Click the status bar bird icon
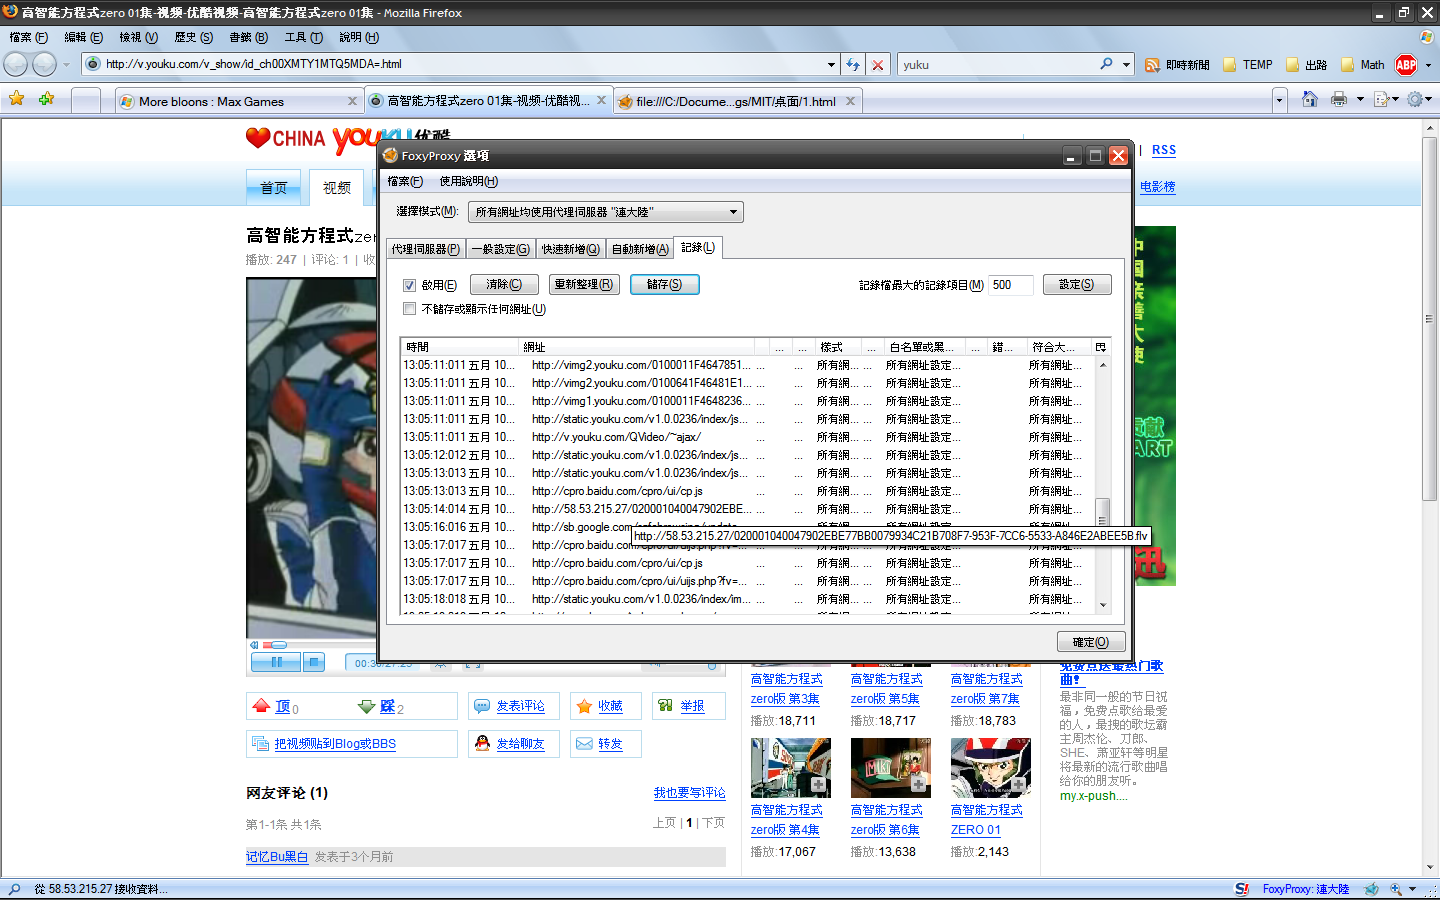The image size is (1440, 900). [x=1371, y=889]
